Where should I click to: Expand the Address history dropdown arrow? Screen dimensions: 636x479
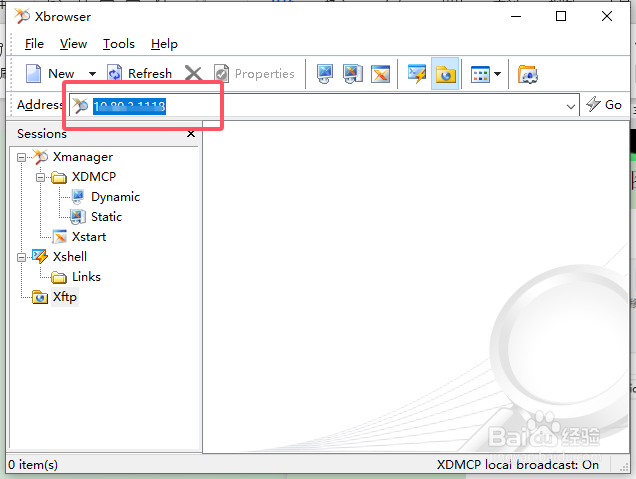[571, 106]
